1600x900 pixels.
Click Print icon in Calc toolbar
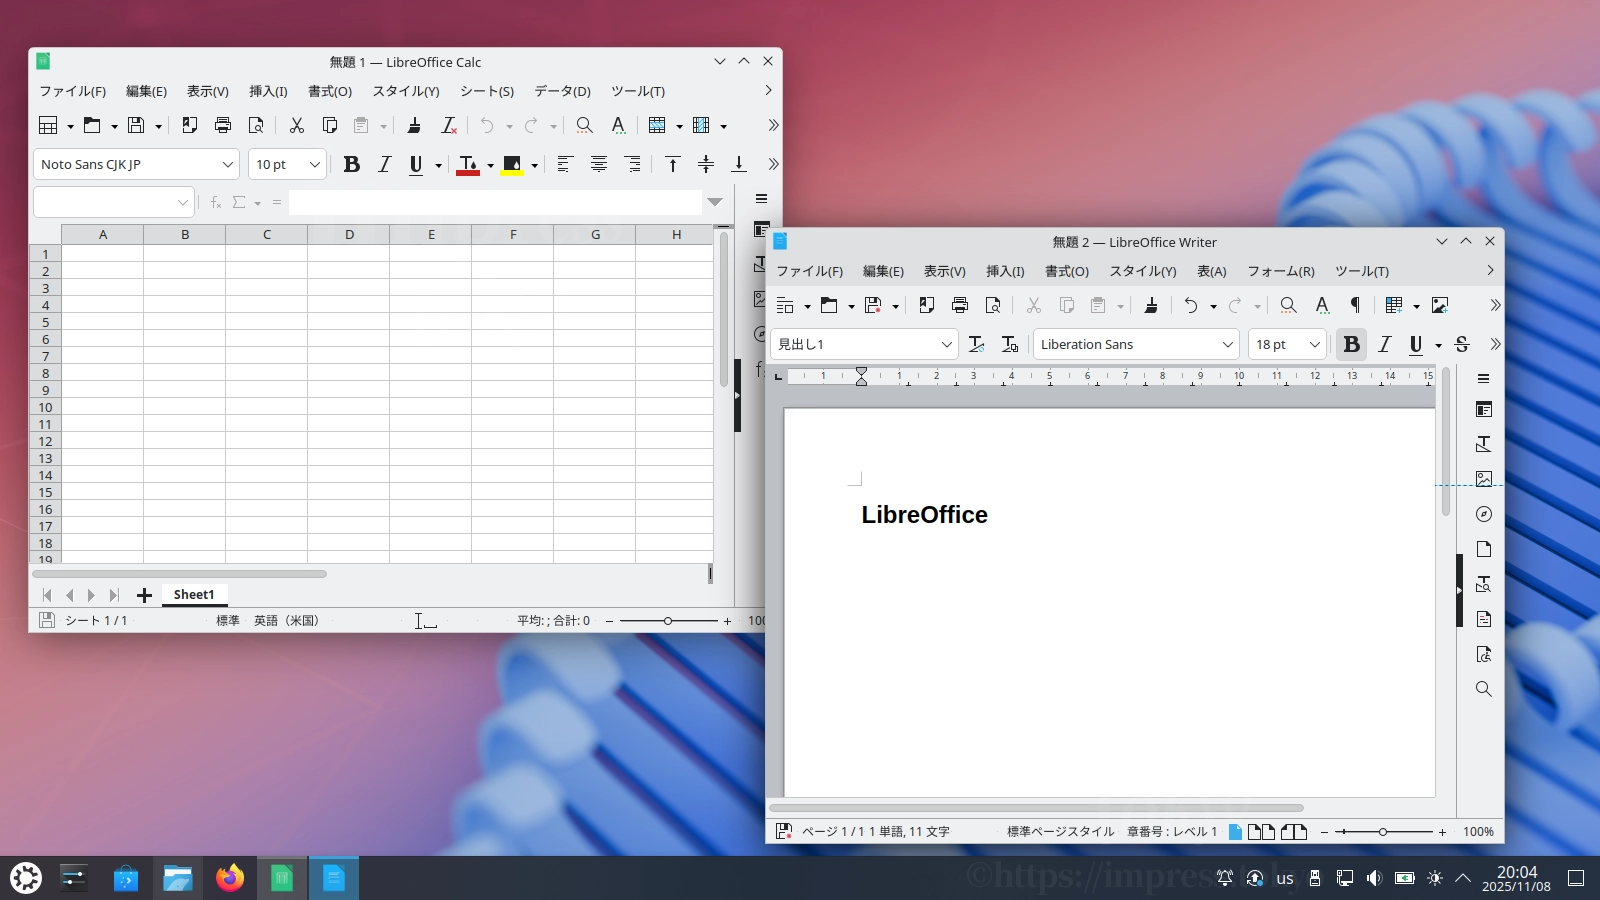tap(223, 125)
